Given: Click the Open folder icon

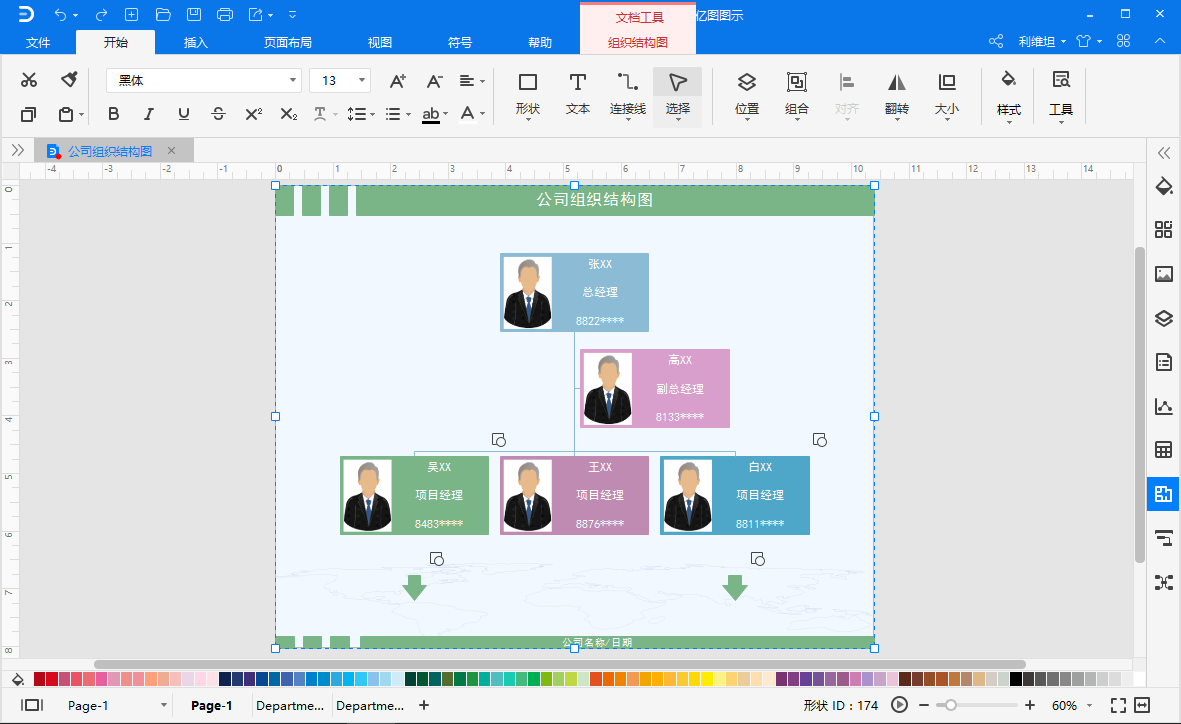Looking at the screenshot, I should [163, 14].
